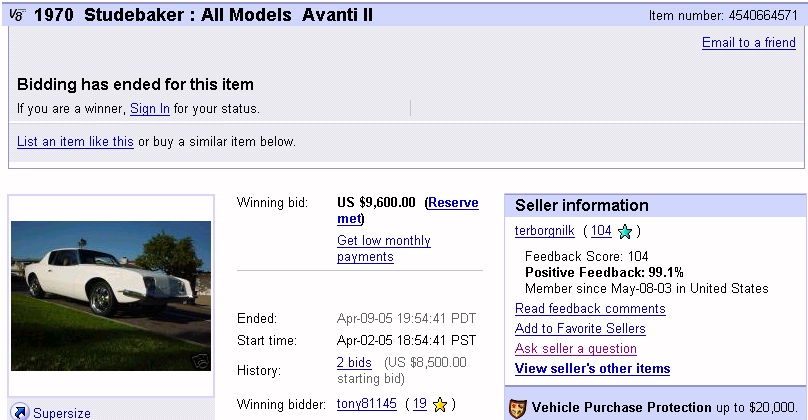Click the camera icon on the photo
The height and width of the screenshot is (420, 808).
[199, 361]
